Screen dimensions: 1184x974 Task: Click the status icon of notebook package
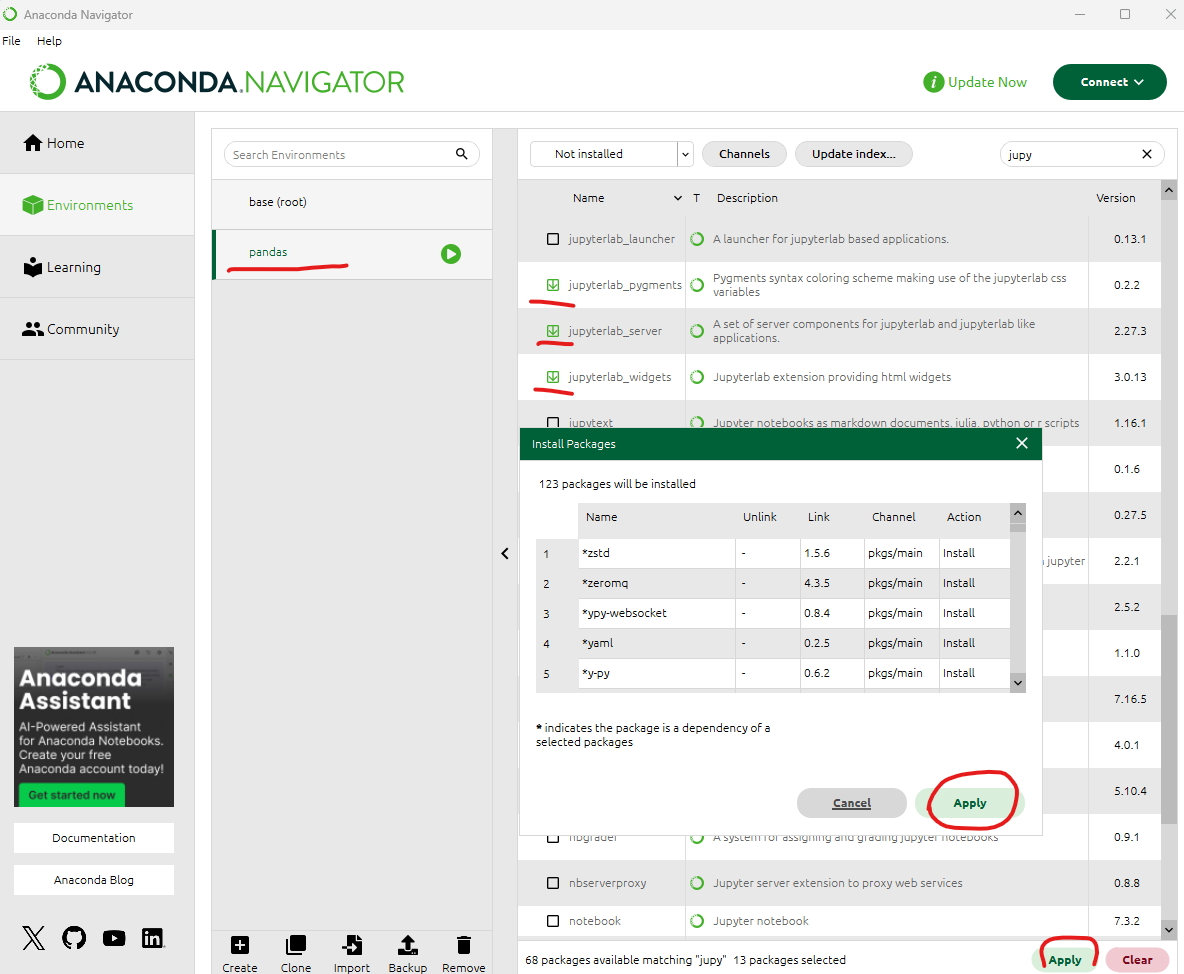pyautogui.click(x=697, y=920)
